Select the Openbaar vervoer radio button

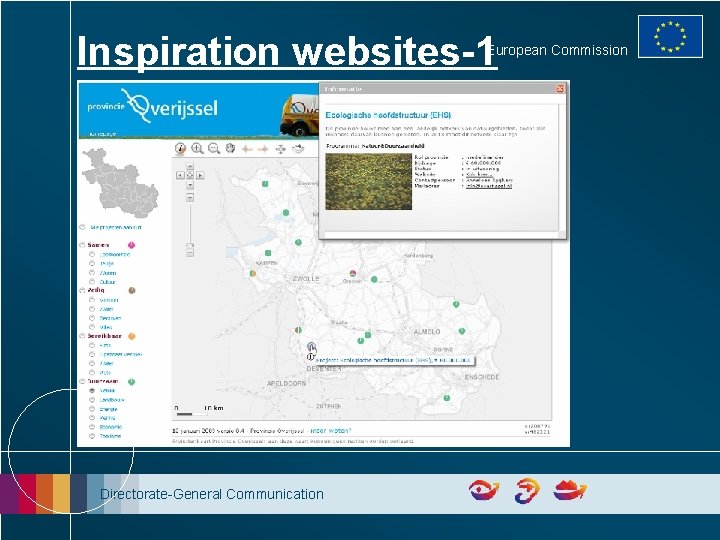pos(92,354)
